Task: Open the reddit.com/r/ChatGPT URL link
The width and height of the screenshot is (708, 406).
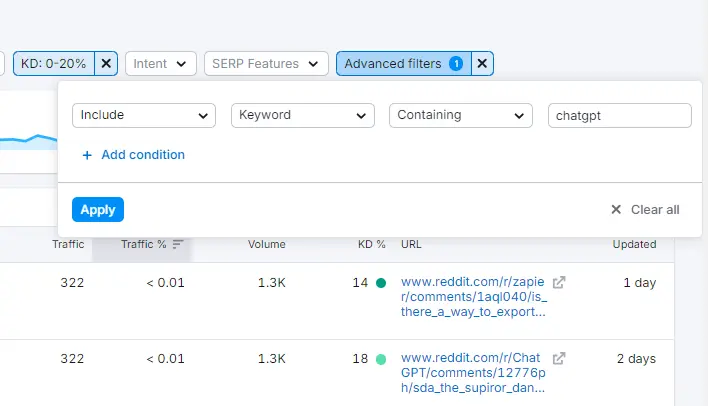Action: [x=474, y=372]
